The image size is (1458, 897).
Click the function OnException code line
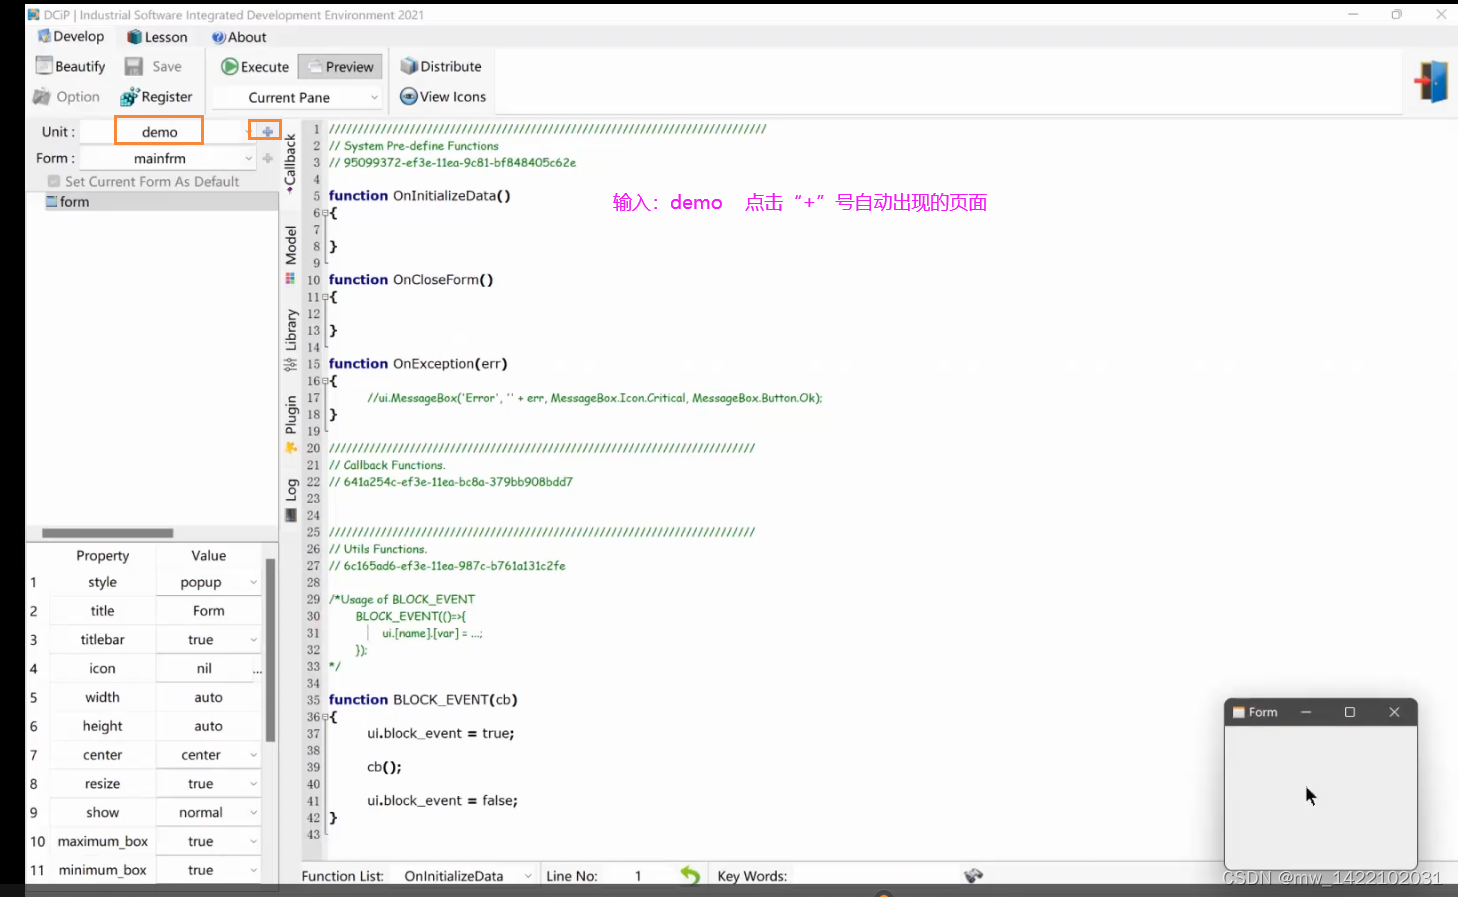point(418,364)
